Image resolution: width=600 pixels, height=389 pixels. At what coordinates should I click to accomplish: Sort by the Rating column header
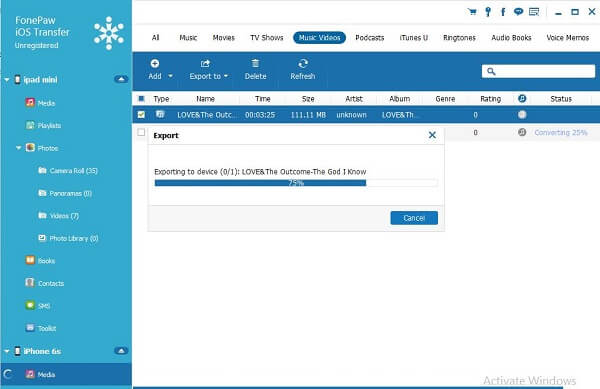(491, 99)
